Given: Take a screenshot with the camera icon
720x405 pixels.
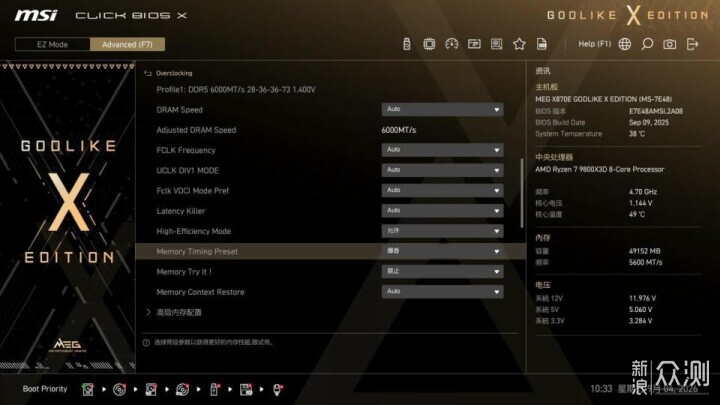Looking at the screenshot, I should pos(669,44).
